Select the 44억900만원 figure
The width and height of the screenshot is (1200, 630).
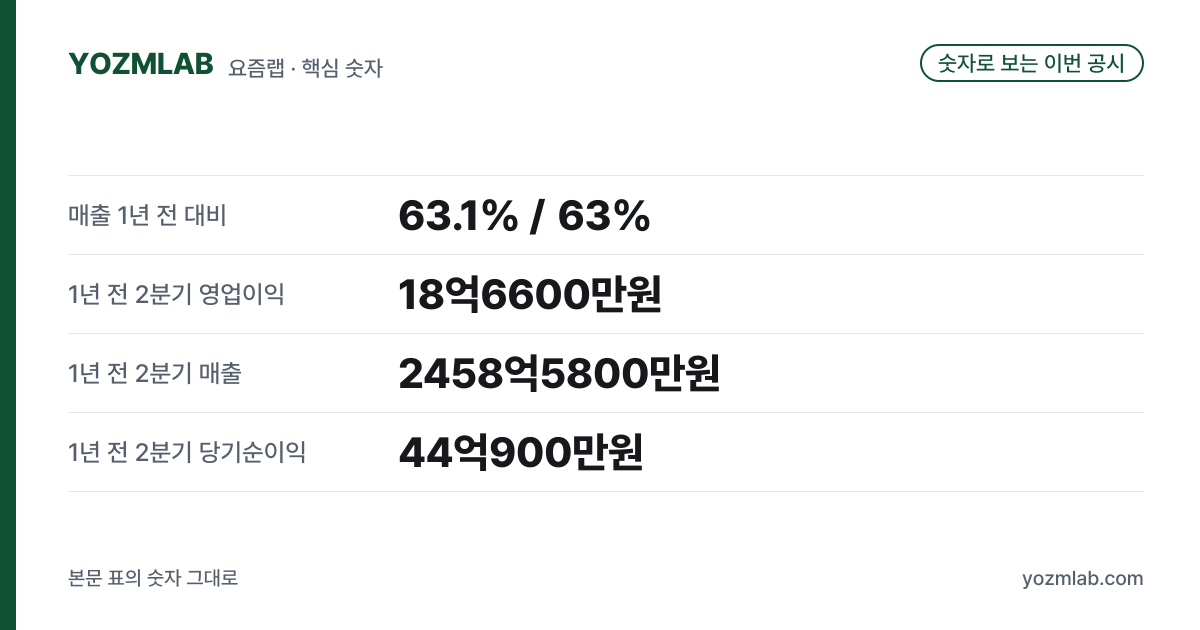[x=520, y=452]
